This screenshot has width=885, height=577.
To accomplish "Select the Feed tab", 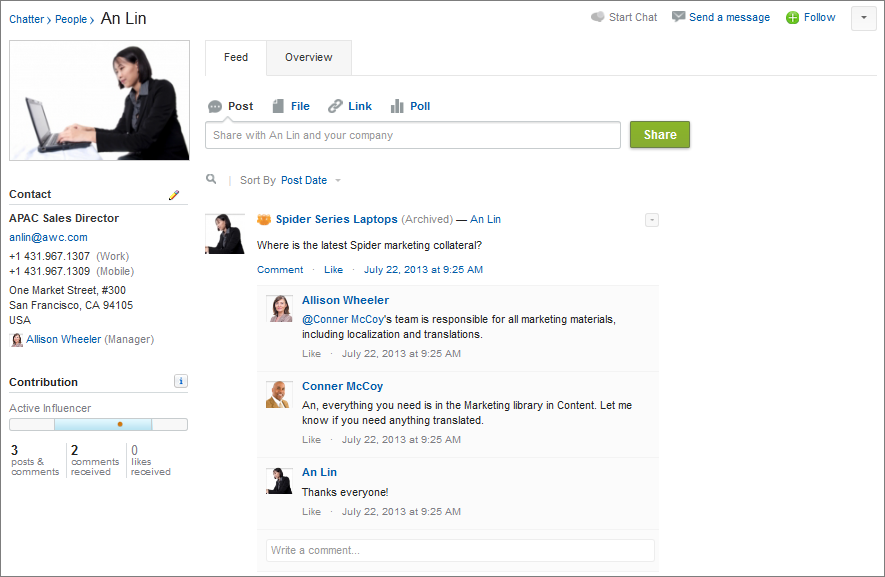I will [x=236, y=58].
